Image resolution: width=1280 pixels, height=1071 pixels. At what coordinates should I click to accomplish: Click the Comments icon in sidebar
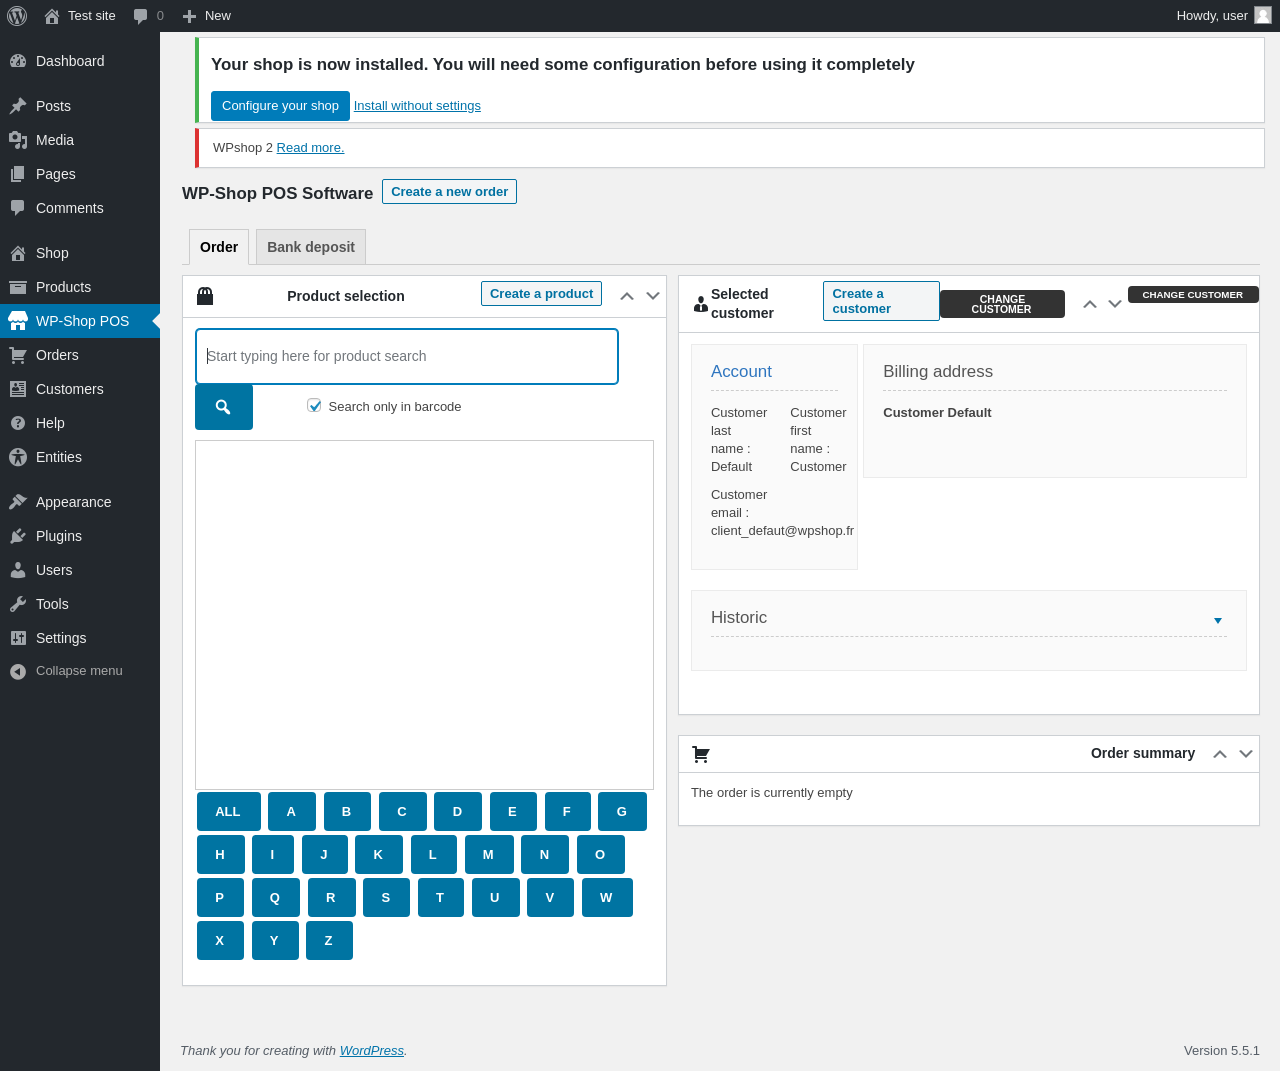click(18, 208)
